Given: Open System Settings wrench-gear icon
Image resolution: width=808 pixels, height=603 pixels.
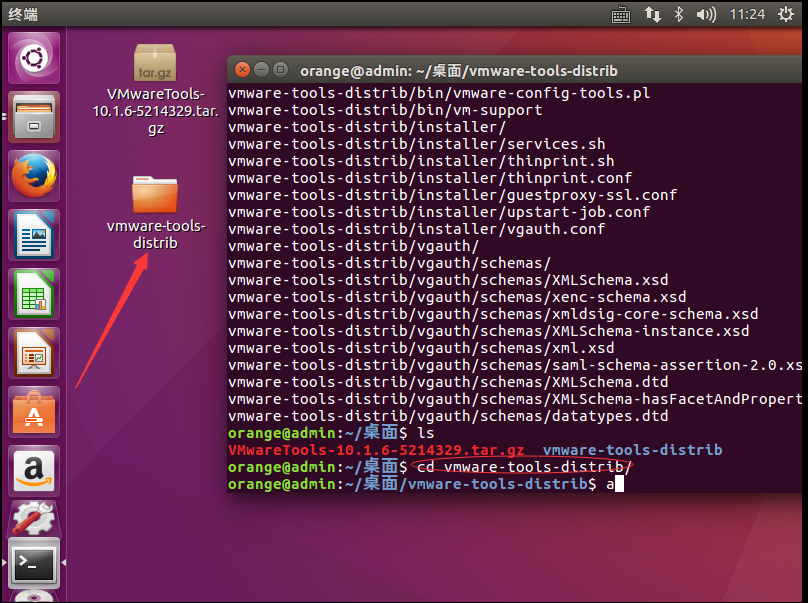Looking at the screenshot, I should coord(34,518).
